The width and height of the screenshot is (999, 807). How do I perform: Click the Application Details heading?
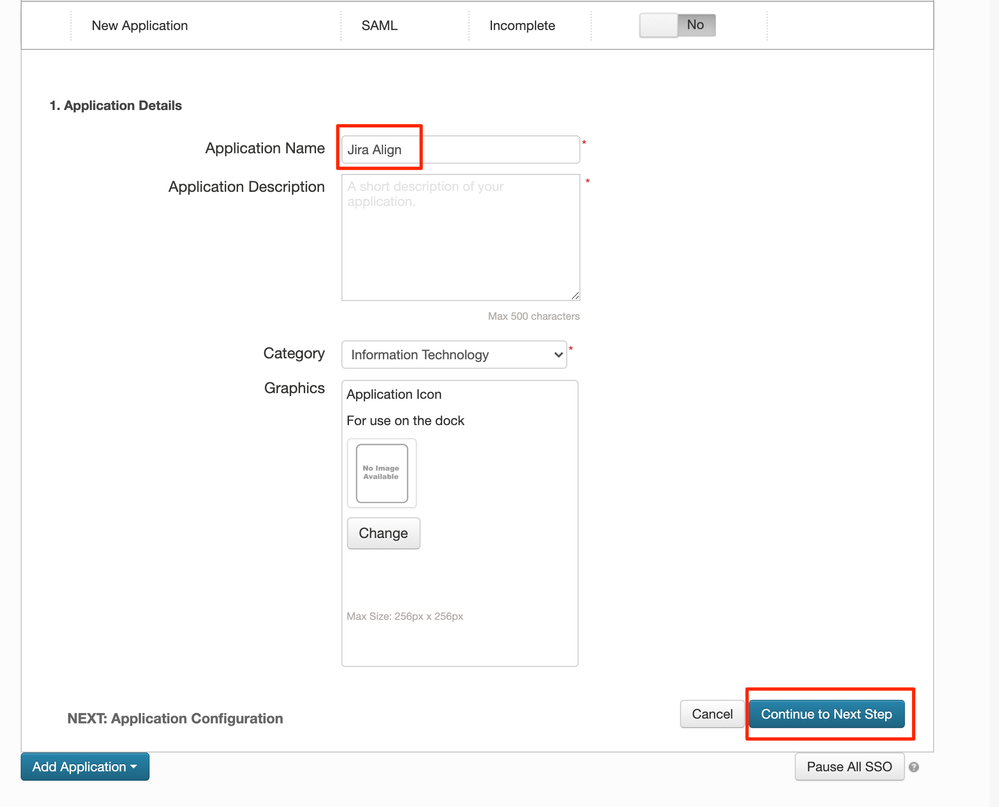point(115,106)
